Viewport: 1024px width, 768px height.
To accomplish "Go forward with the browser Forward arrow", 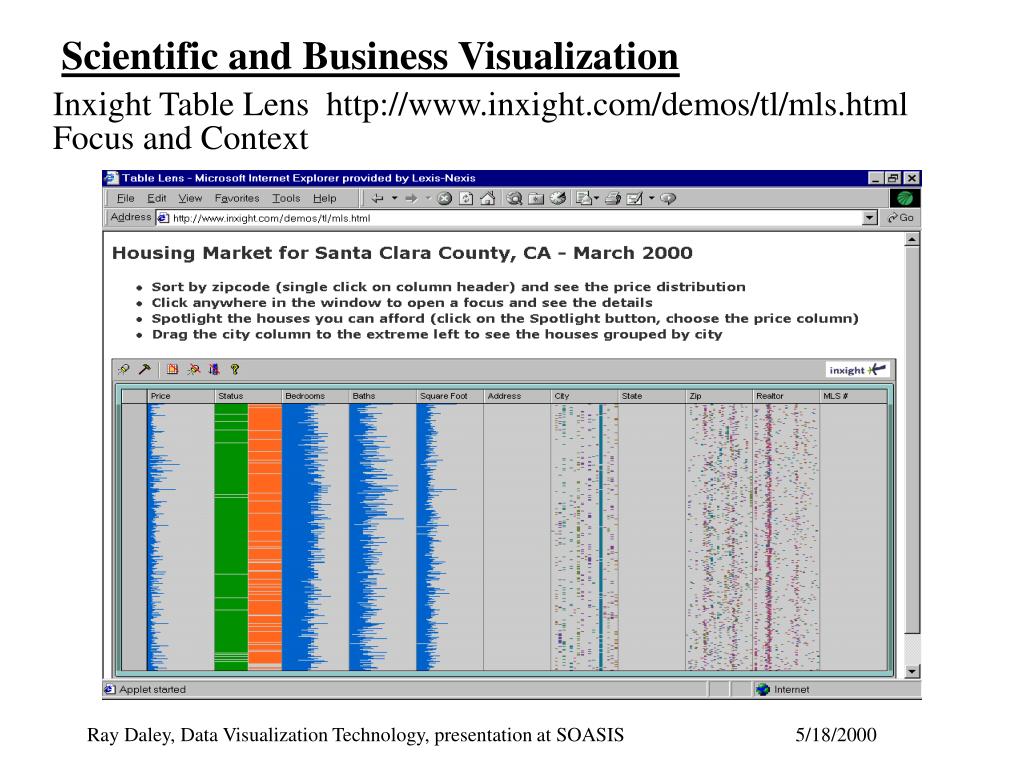I will point(411,199).
